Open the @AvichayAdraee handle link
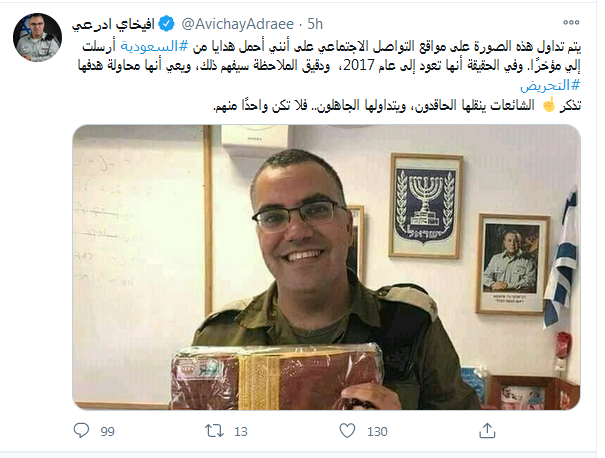This screenshot has height=458, width=605. [237, 24]
